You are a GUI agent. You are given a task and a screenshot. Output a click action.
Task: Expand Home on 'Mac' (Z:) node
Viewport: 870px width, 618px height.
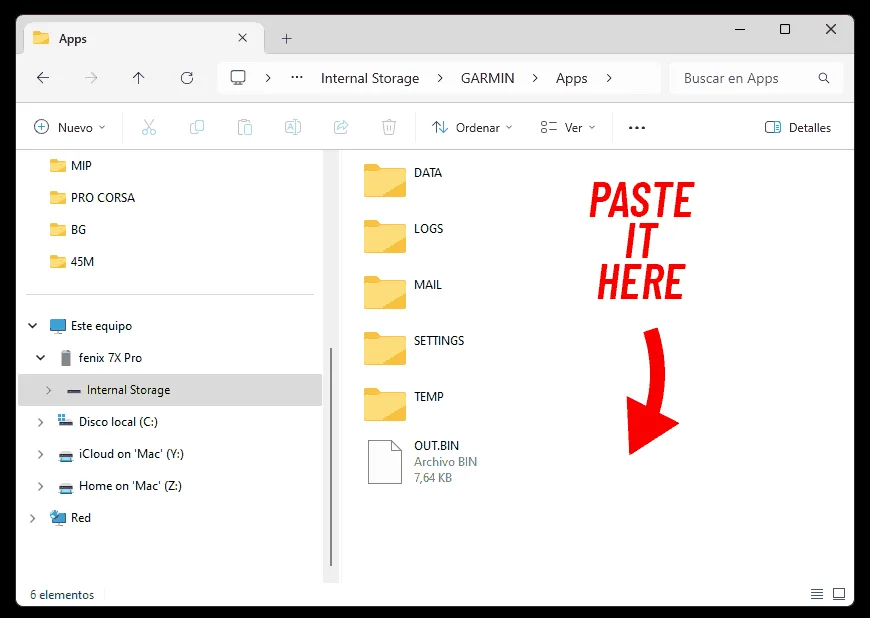point(41,486)
